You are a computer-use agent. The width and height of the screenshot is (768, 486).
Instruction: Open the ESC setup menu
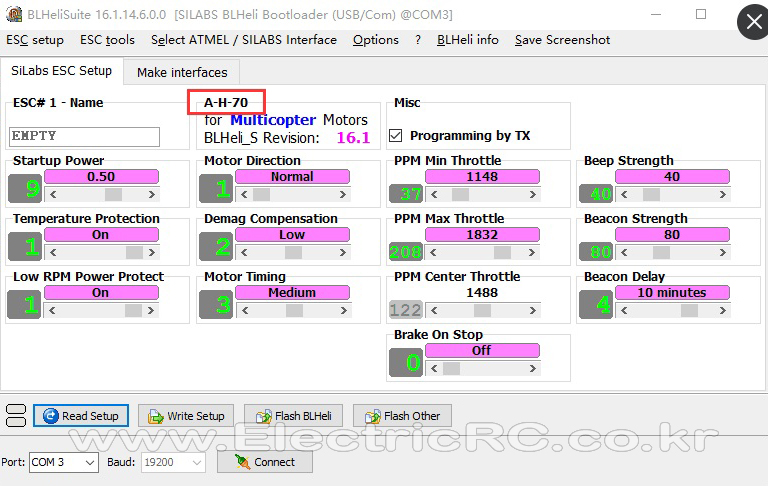coord(35,40)
